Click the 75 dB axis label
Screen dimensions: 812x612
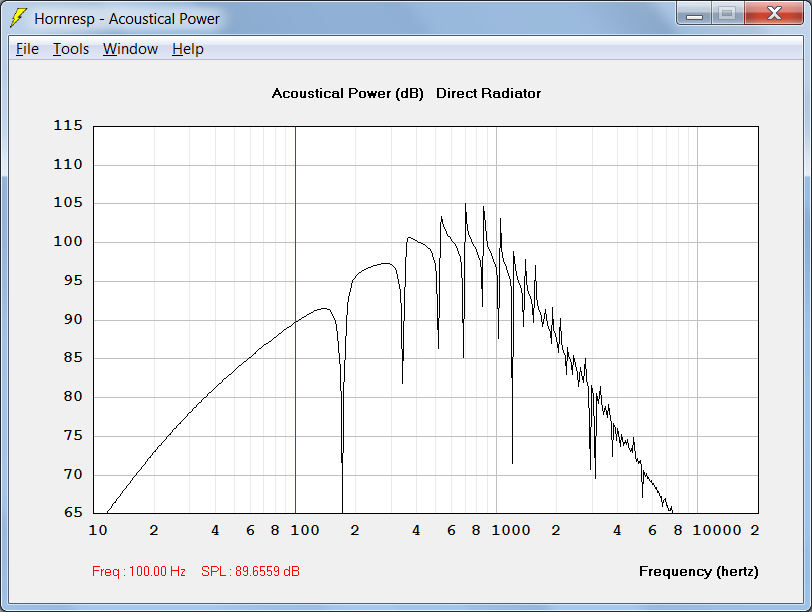click(73, 435)
